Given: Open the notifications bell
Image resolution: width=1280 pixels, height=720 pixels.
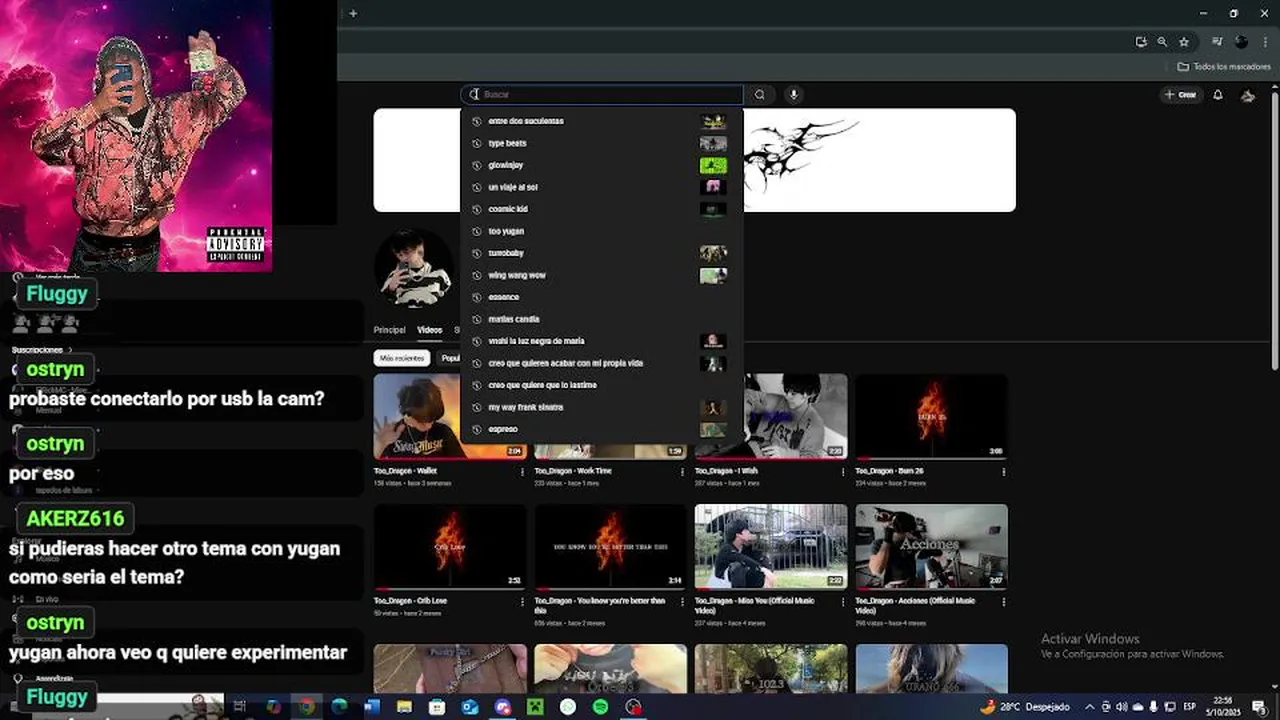Looking at the screenshot, I should tap(1218, 95).
